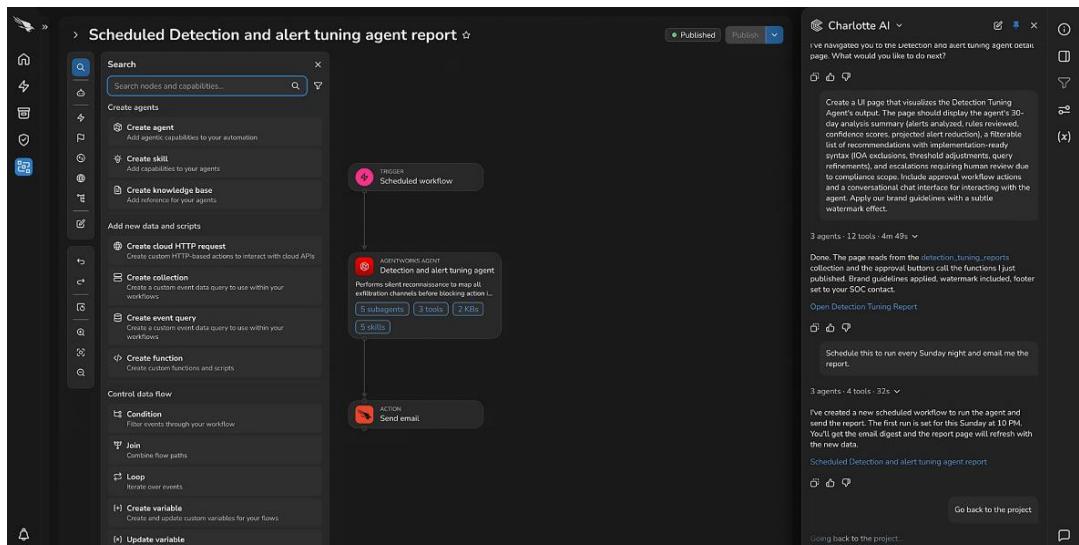Screen dimensions: 1079x545
Task: Click the 2 KBs tag
Action: pos(468,309)
